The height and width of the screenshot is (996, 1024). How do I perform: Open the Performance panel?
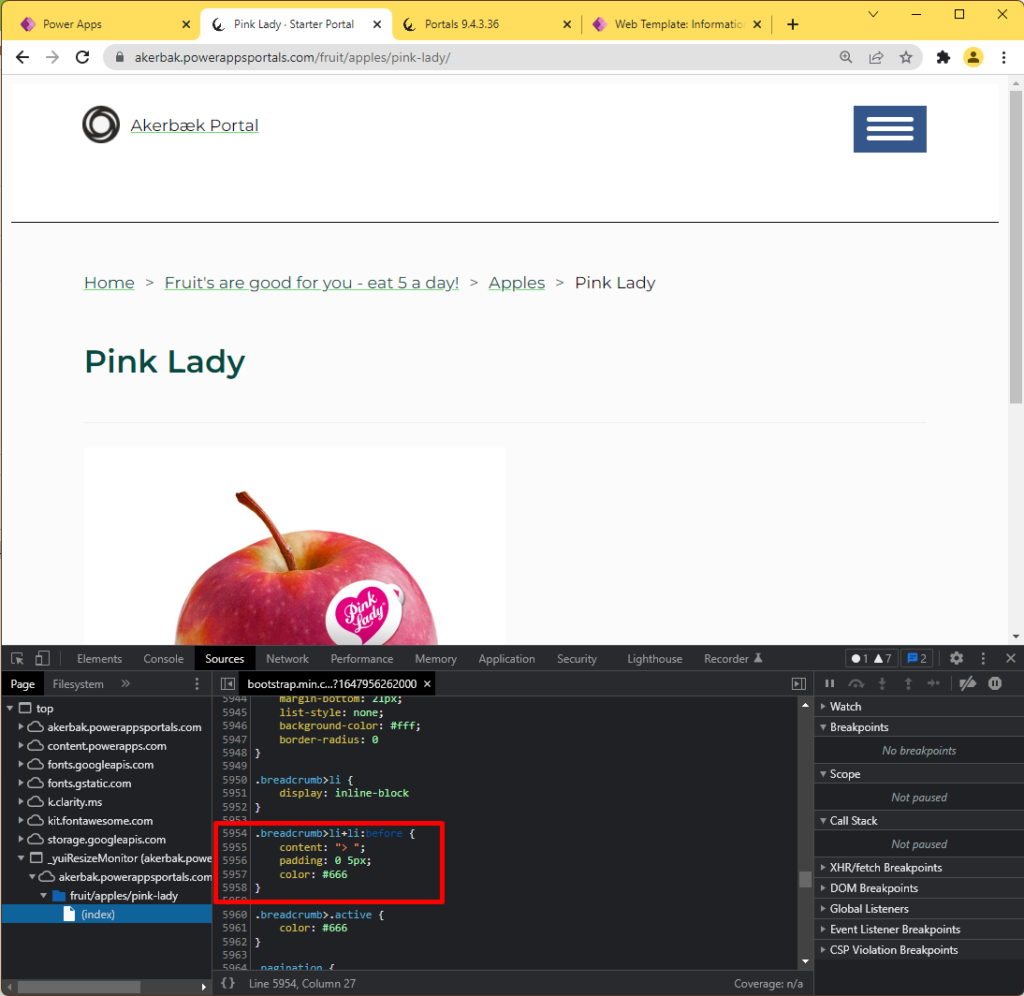[362, 658]
